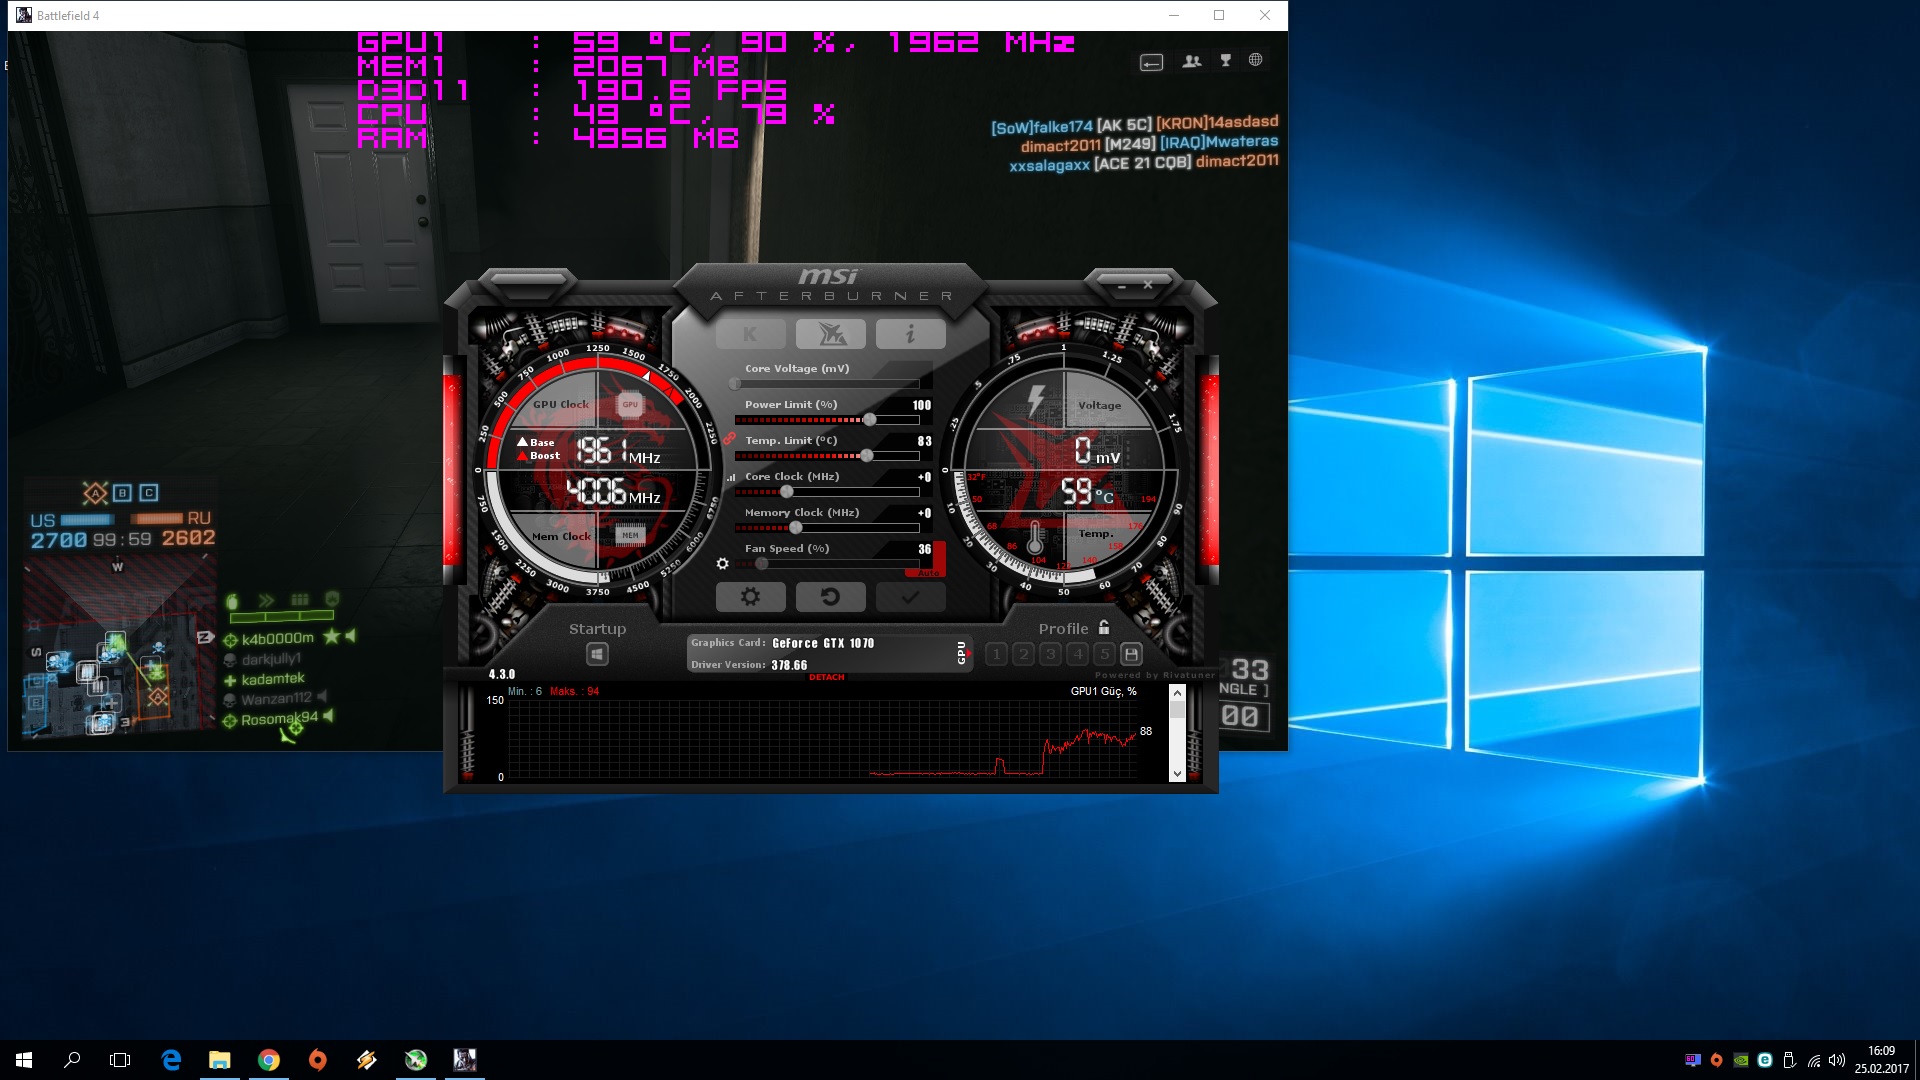Click the monitoring graph scroll down arrow
The height and width of the screenshot is (1080, 1920).
click(1177, 774)
